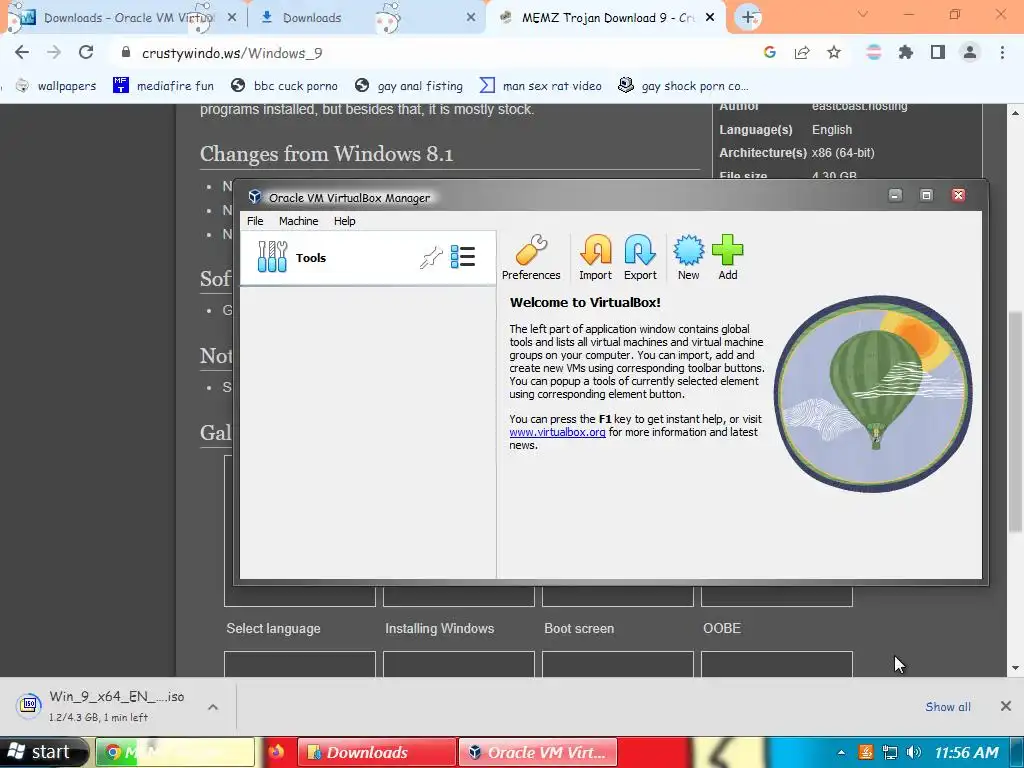1024x768 pixels.
Task: Open Downloads folder from taskbar
Action: click(x=377, y=752)
